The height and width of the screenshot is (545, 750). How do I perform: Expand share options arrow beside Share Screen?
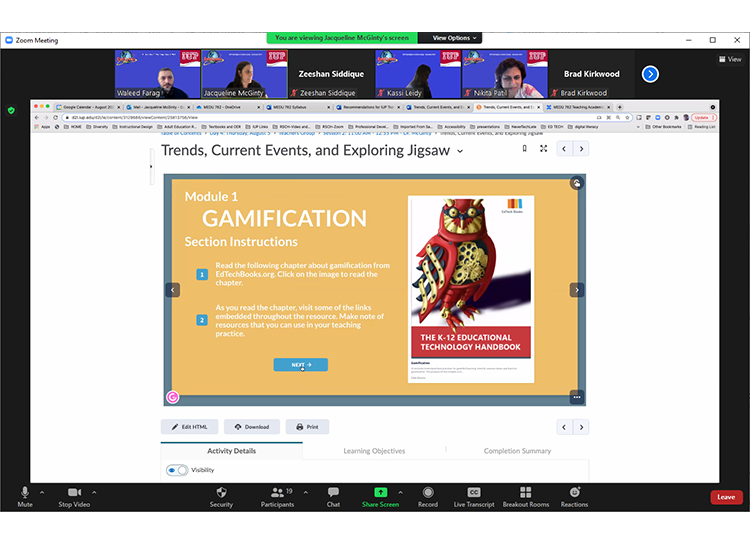400,492
